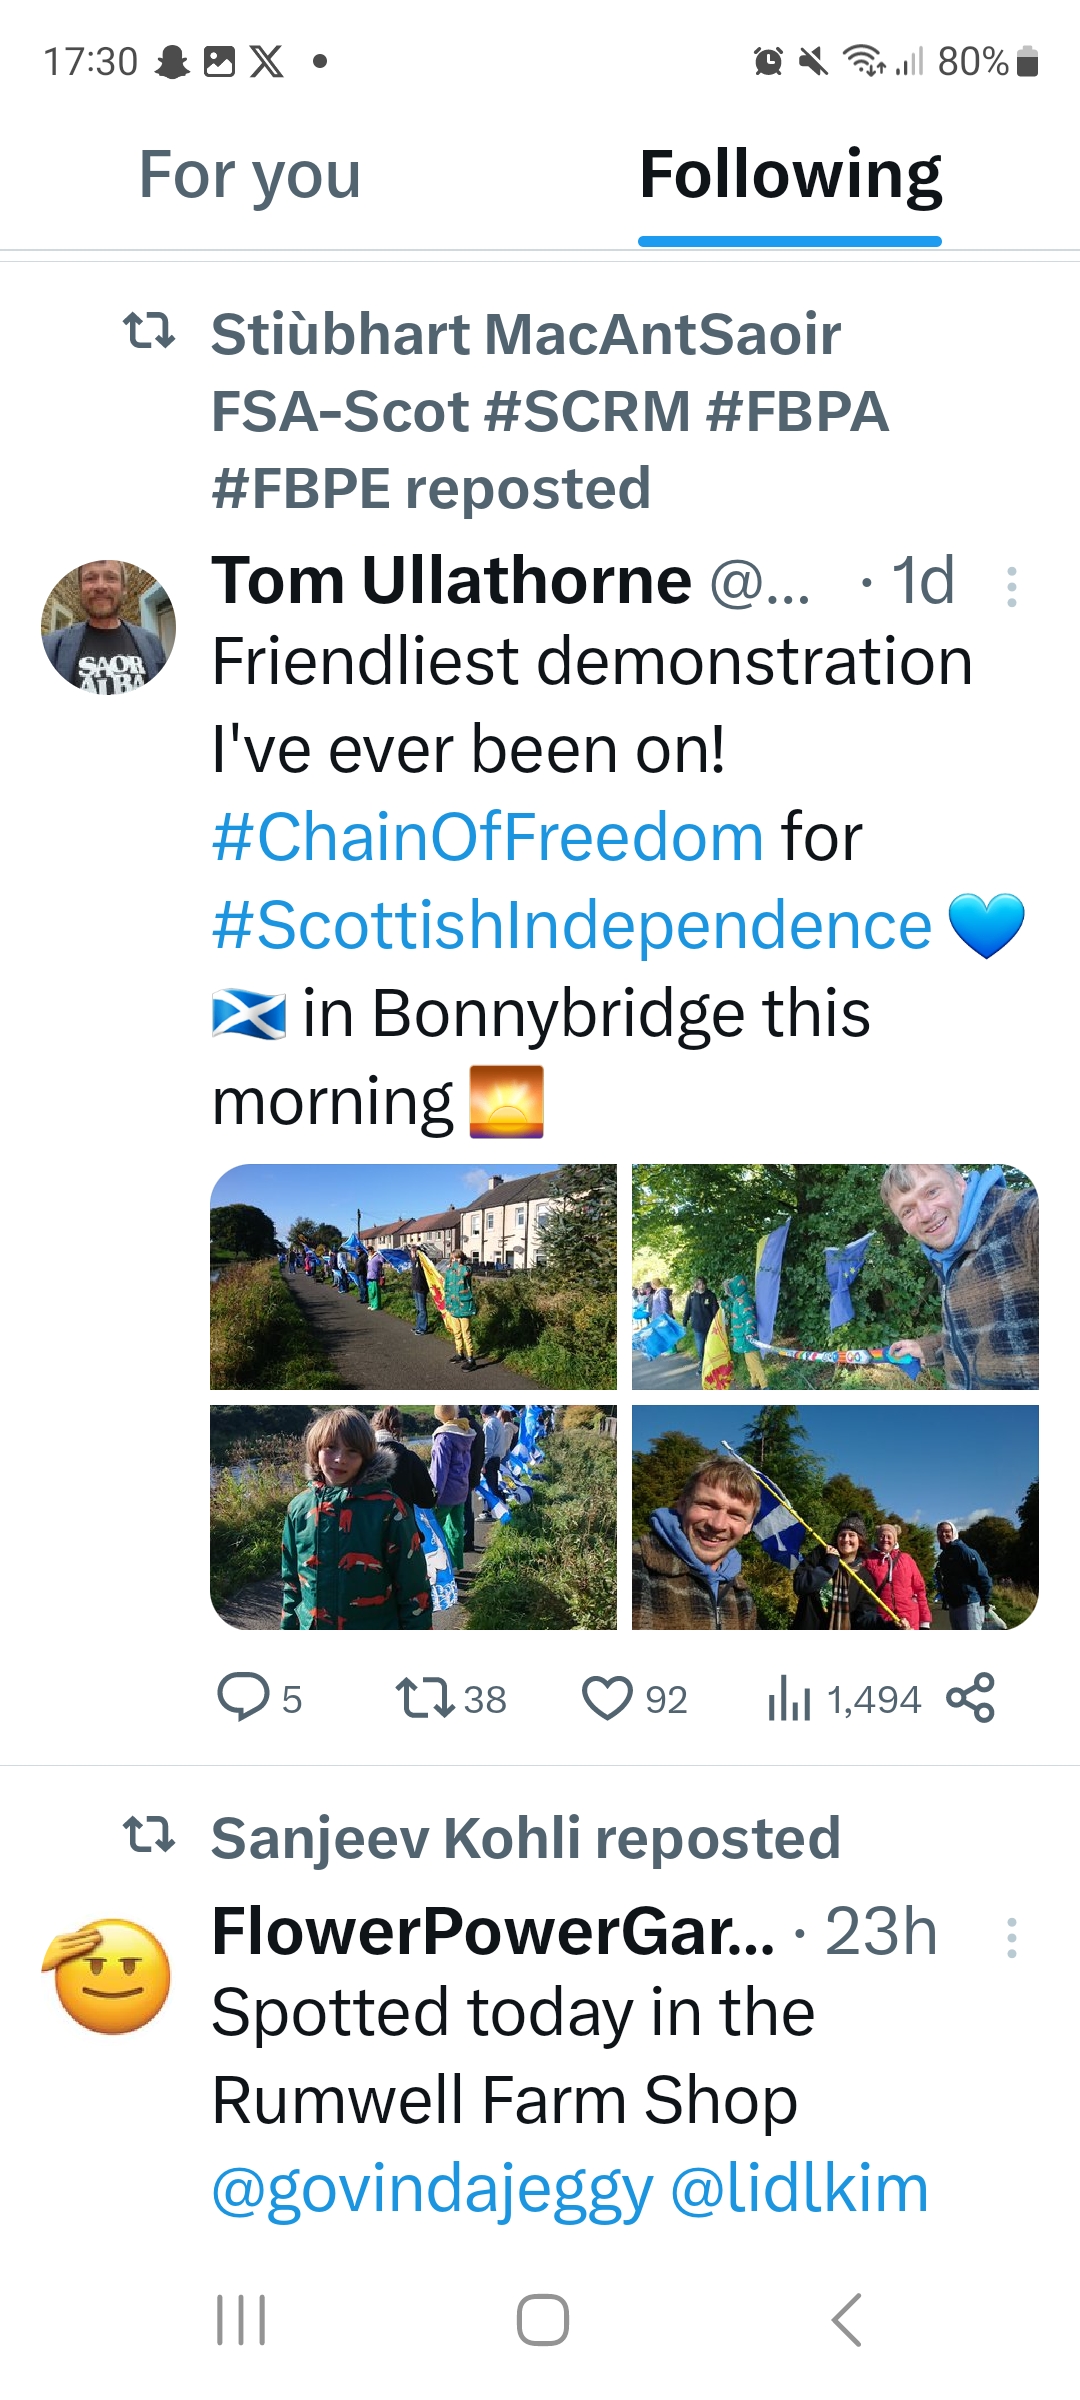Screen dimensions: 1080x2400
Task: Share Tom Ullathorne's post
Action: (970, 1698)
